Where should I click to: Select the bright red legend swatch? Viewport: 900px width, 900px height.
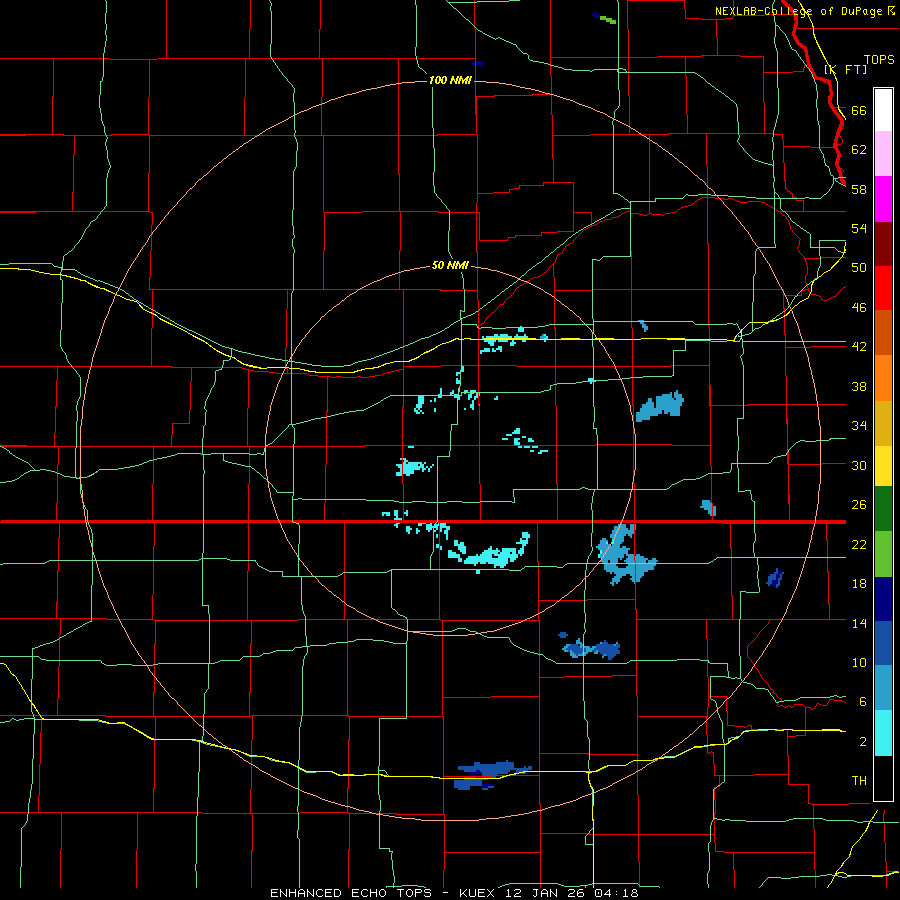[883, 288]
